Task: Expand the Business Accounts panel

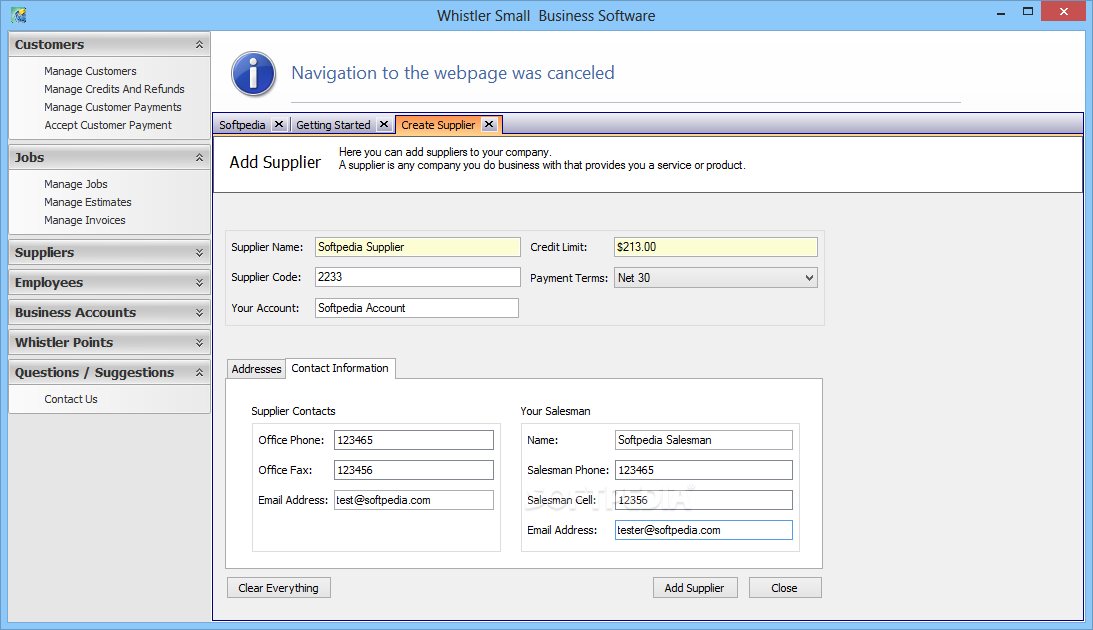Action: [x=199, y=312]
